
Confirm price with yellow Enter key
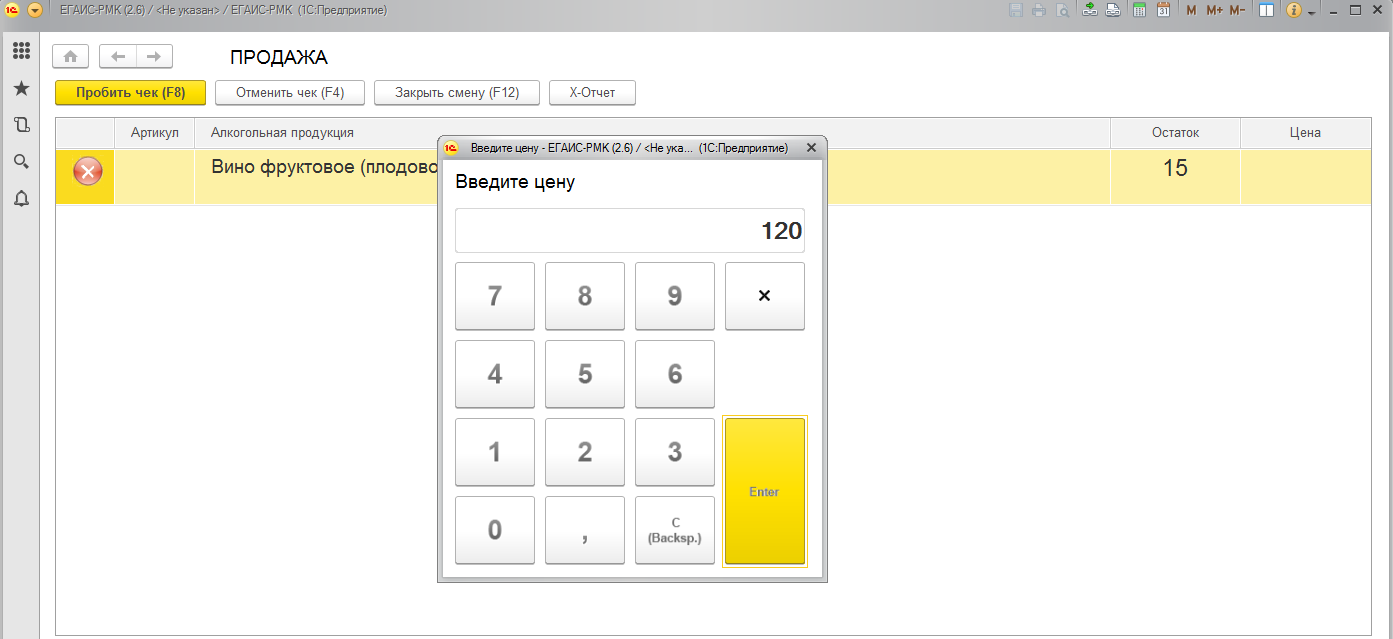coord(765,491)
